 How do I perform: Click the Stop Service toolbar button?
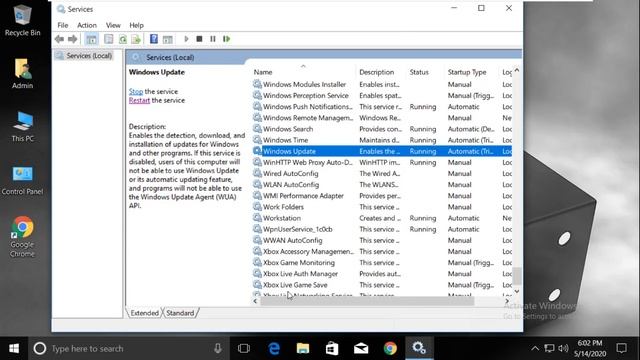199,39
